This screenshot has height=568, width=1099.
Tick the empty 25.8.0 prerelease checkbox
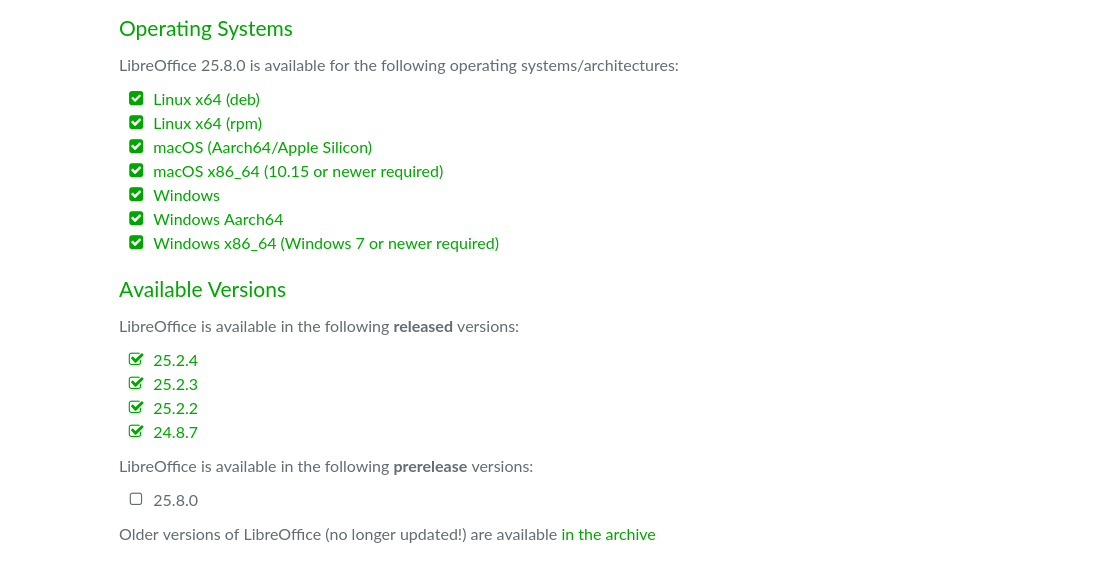point(136,499)
